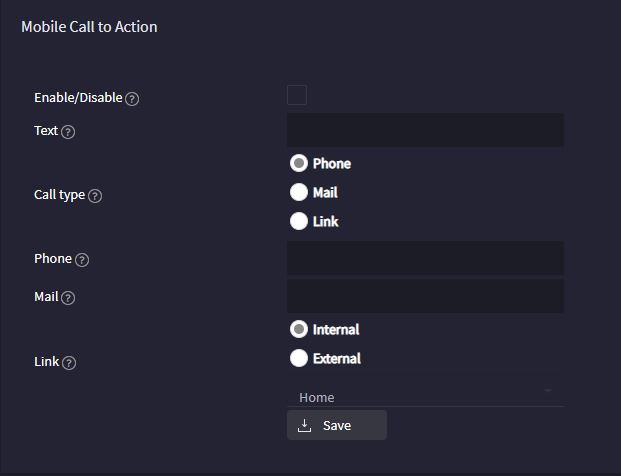Screen dimensions: 621x476
Task: Click the Mail label help icon
Action: [68, 297]
